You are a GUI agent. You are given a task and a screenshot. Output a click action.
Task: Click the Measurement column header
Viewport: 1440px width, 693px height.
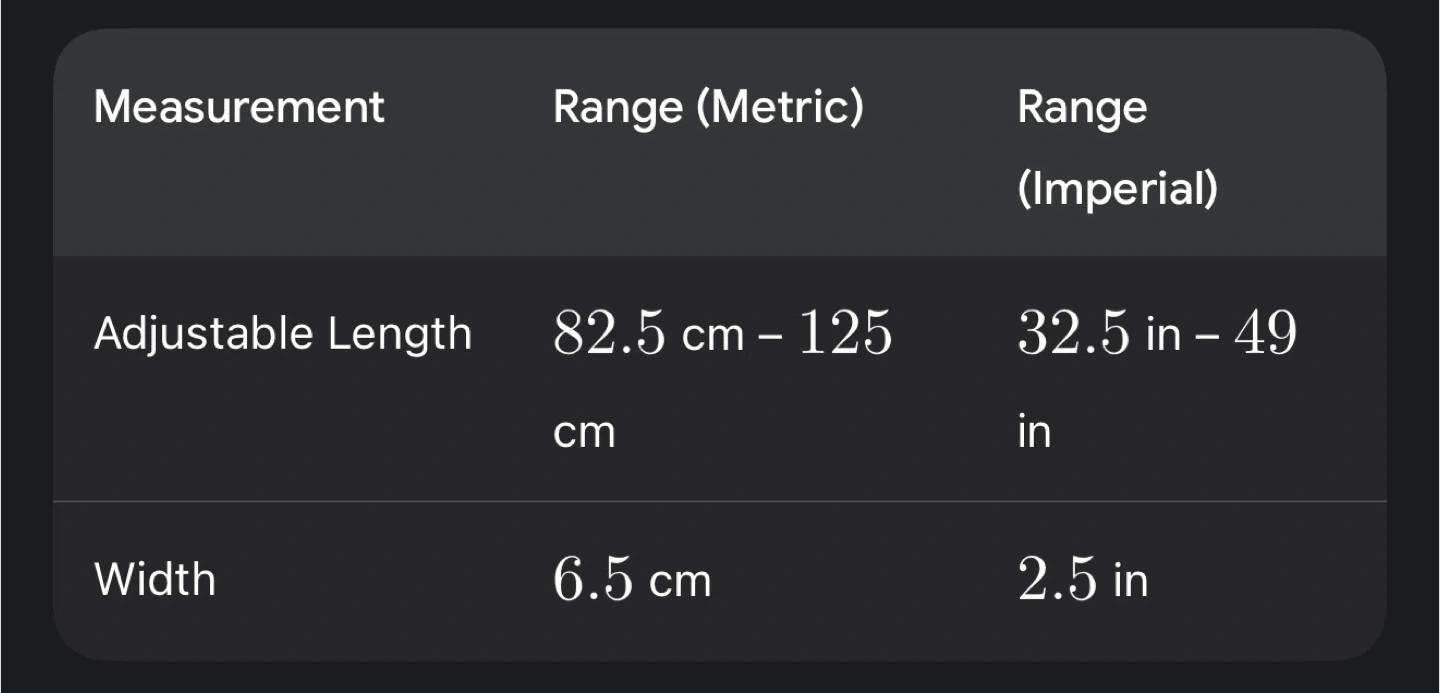point(239,107)
